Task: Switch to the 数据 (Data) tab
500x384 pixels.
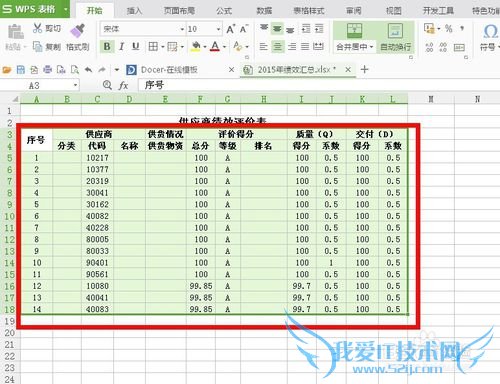Action: click(264, 11)
